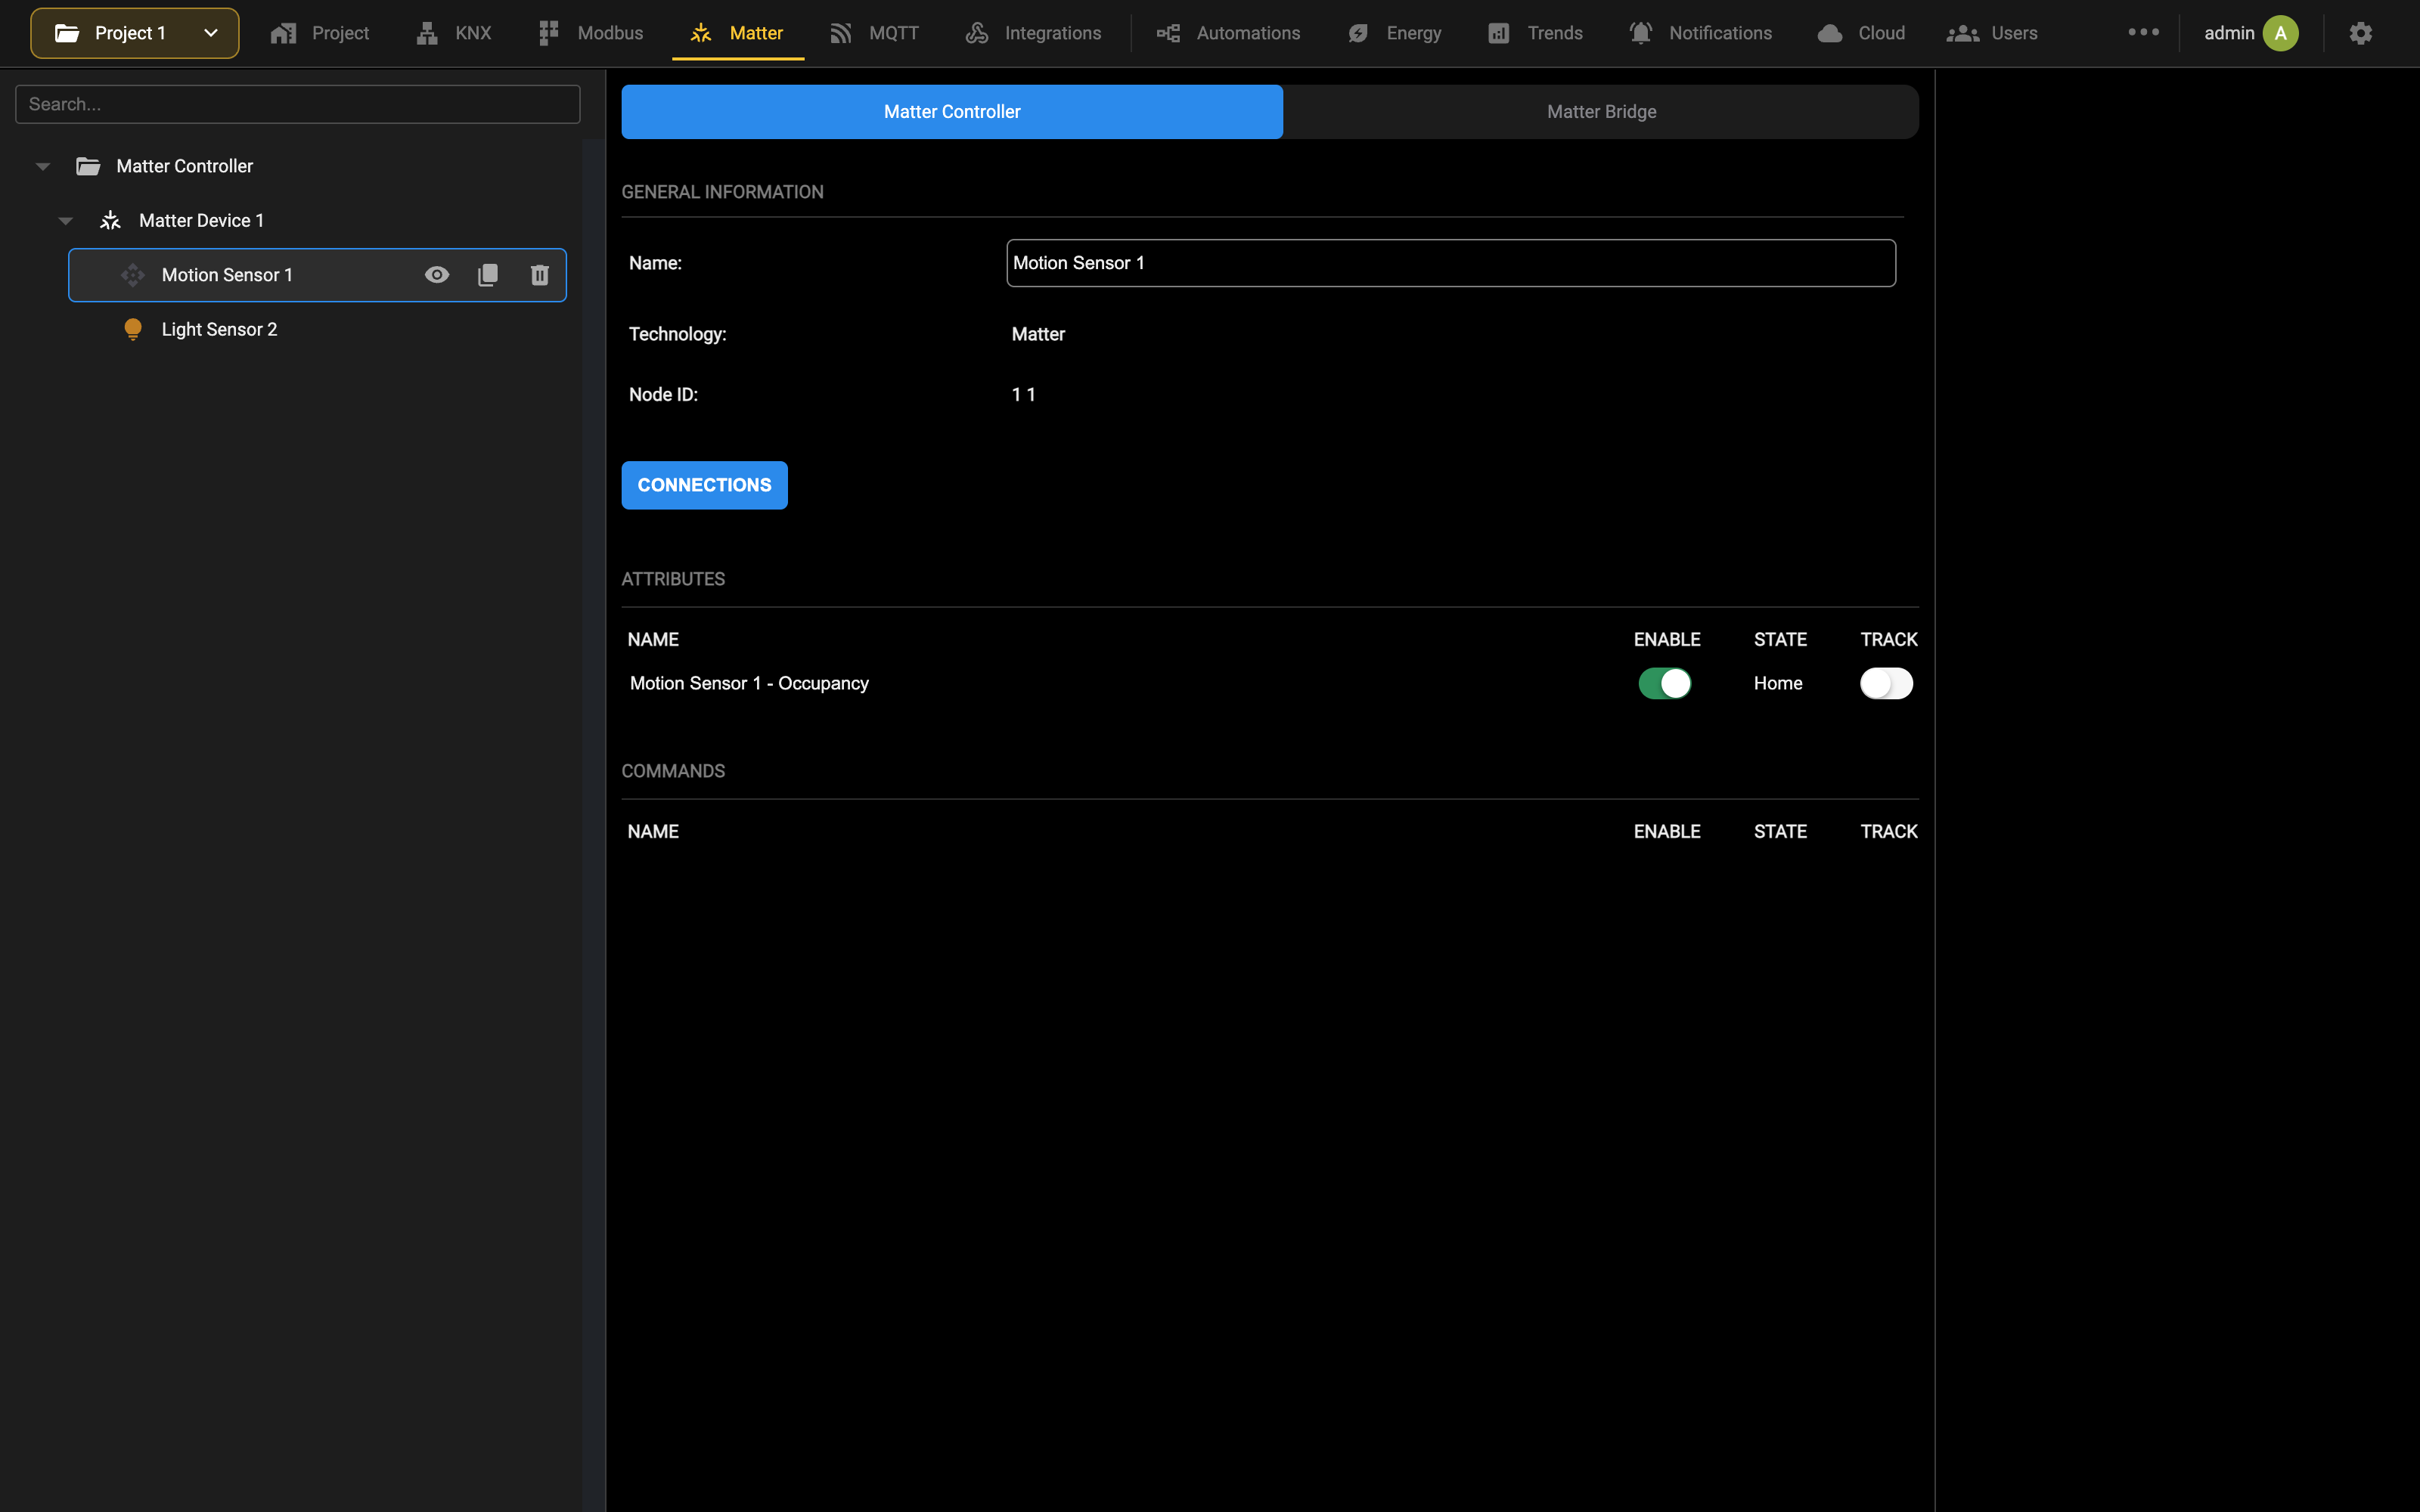Screen dimensions: 2420x1512
Task: Click the Matter star icon in top nav
Action: click(x=701, y=33)
